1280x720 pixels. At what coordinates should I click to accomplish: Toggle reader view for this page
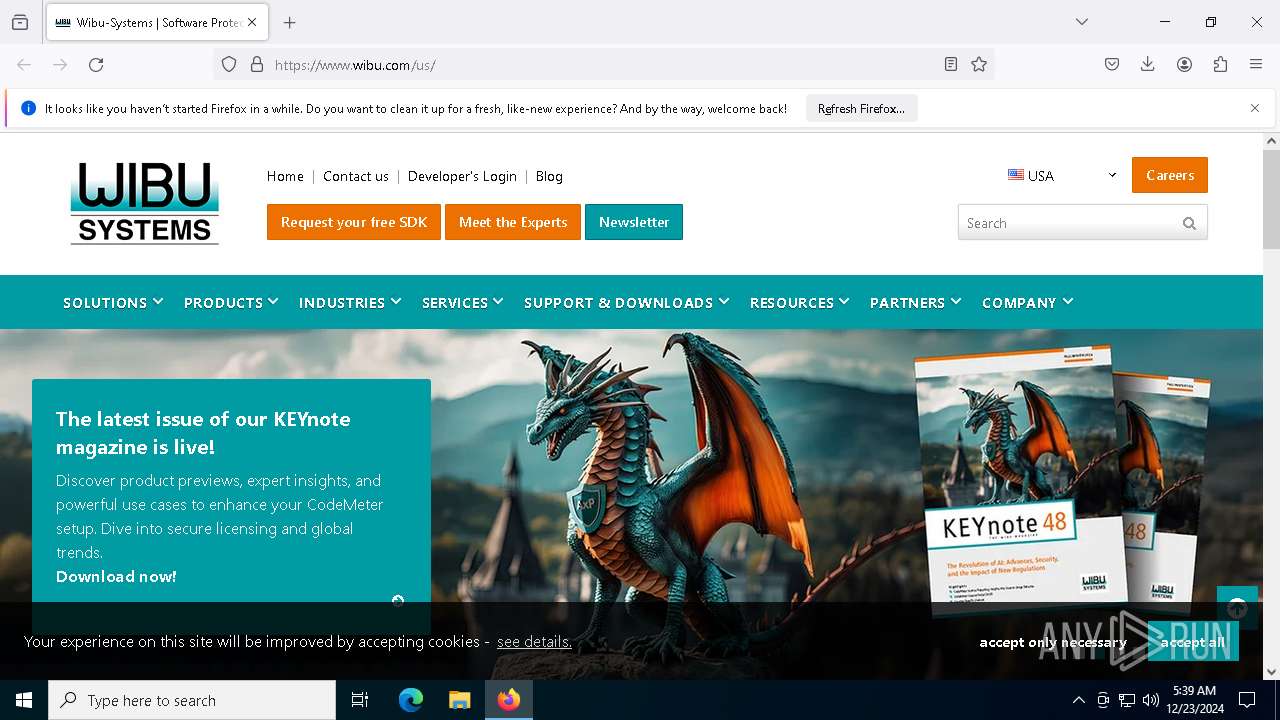point(951,64)
